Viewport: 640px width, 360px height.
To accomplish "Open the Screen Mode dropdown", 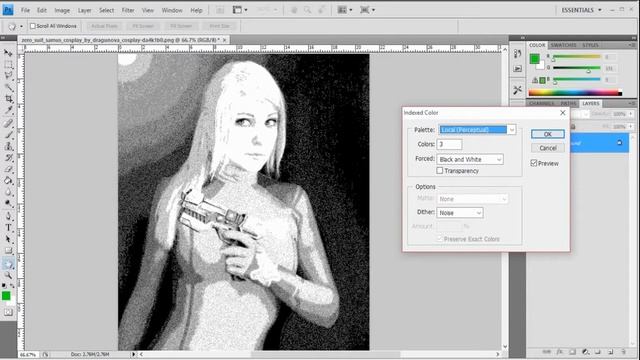I will coord(367,10).
